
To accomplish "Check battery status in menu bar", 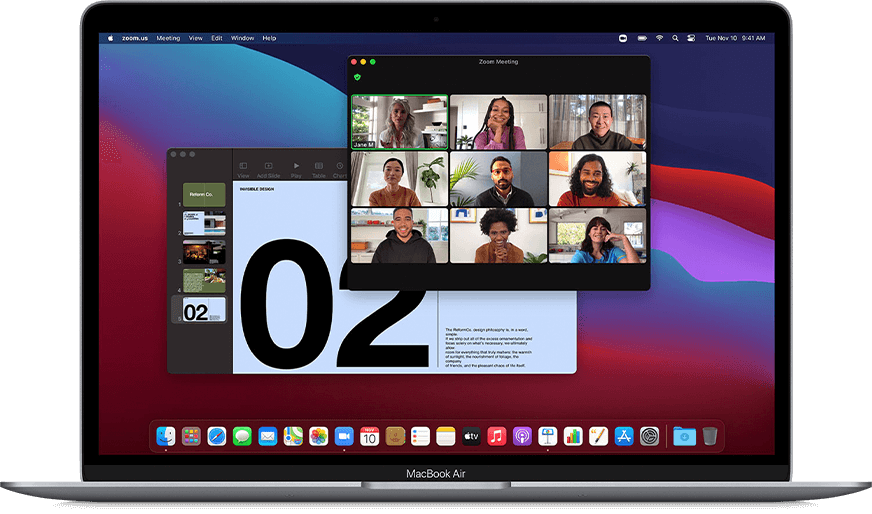I will (x=642, y=38).
